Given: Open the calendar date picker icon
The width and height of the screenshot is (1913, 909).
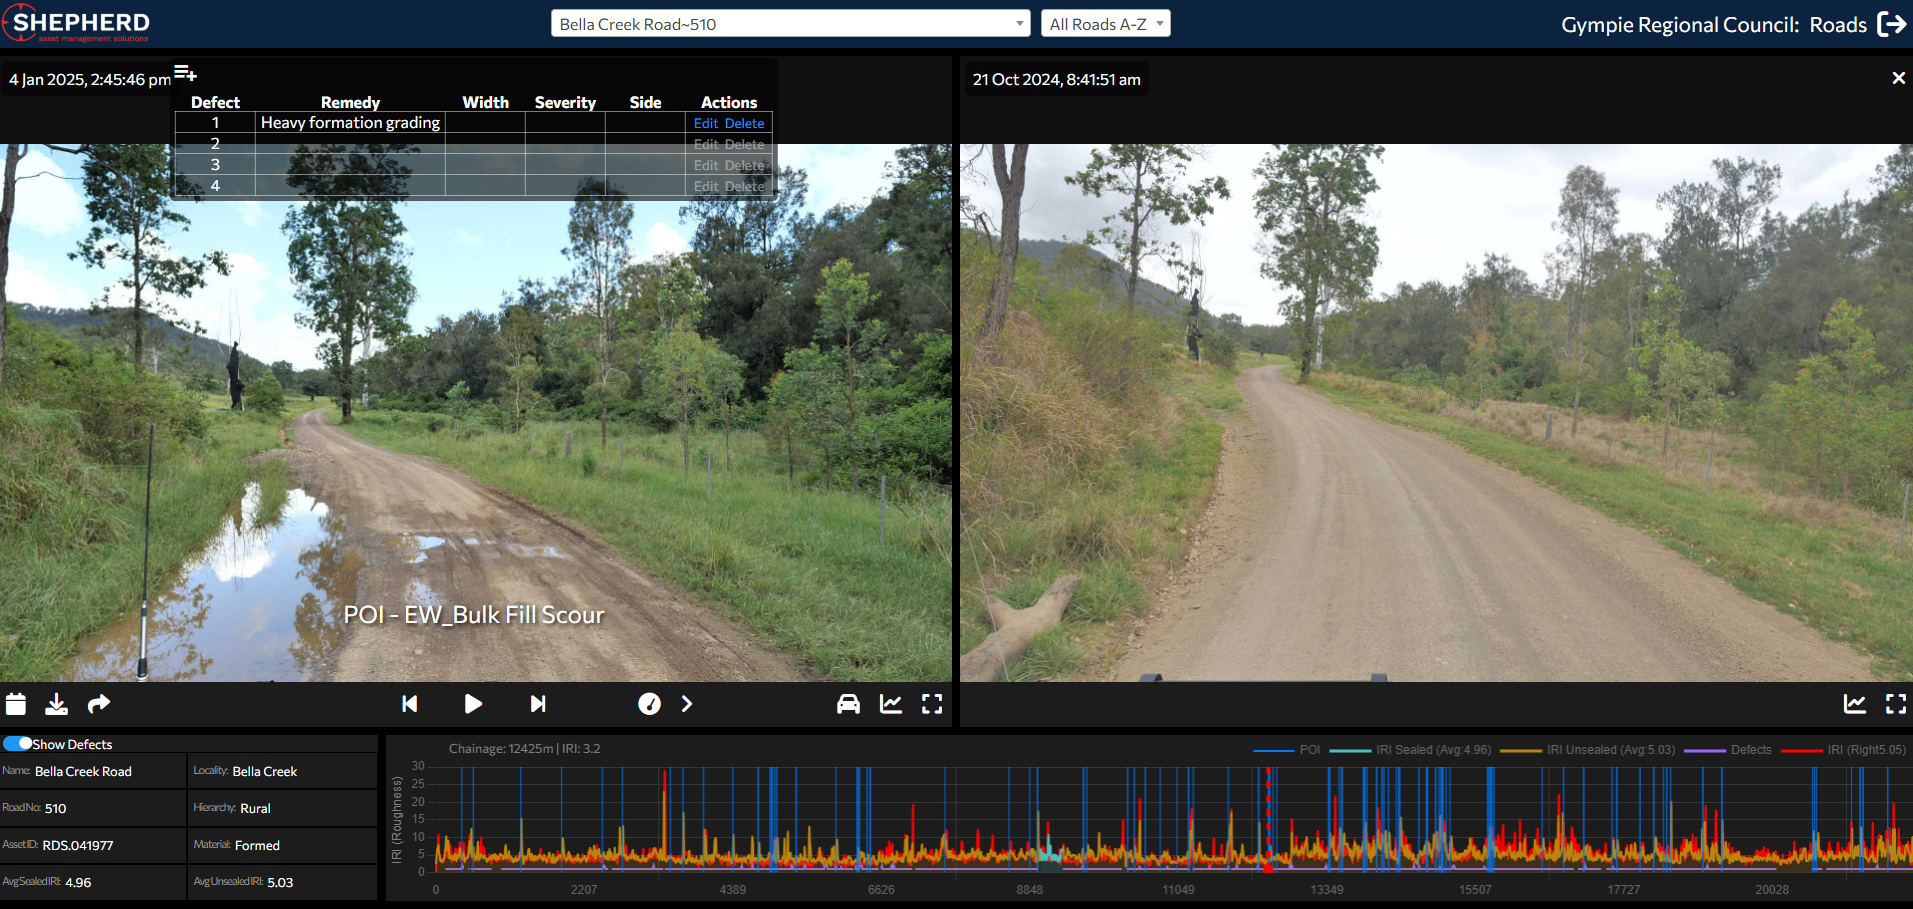Looking at the screenshot, I should [x=15, y=704].
